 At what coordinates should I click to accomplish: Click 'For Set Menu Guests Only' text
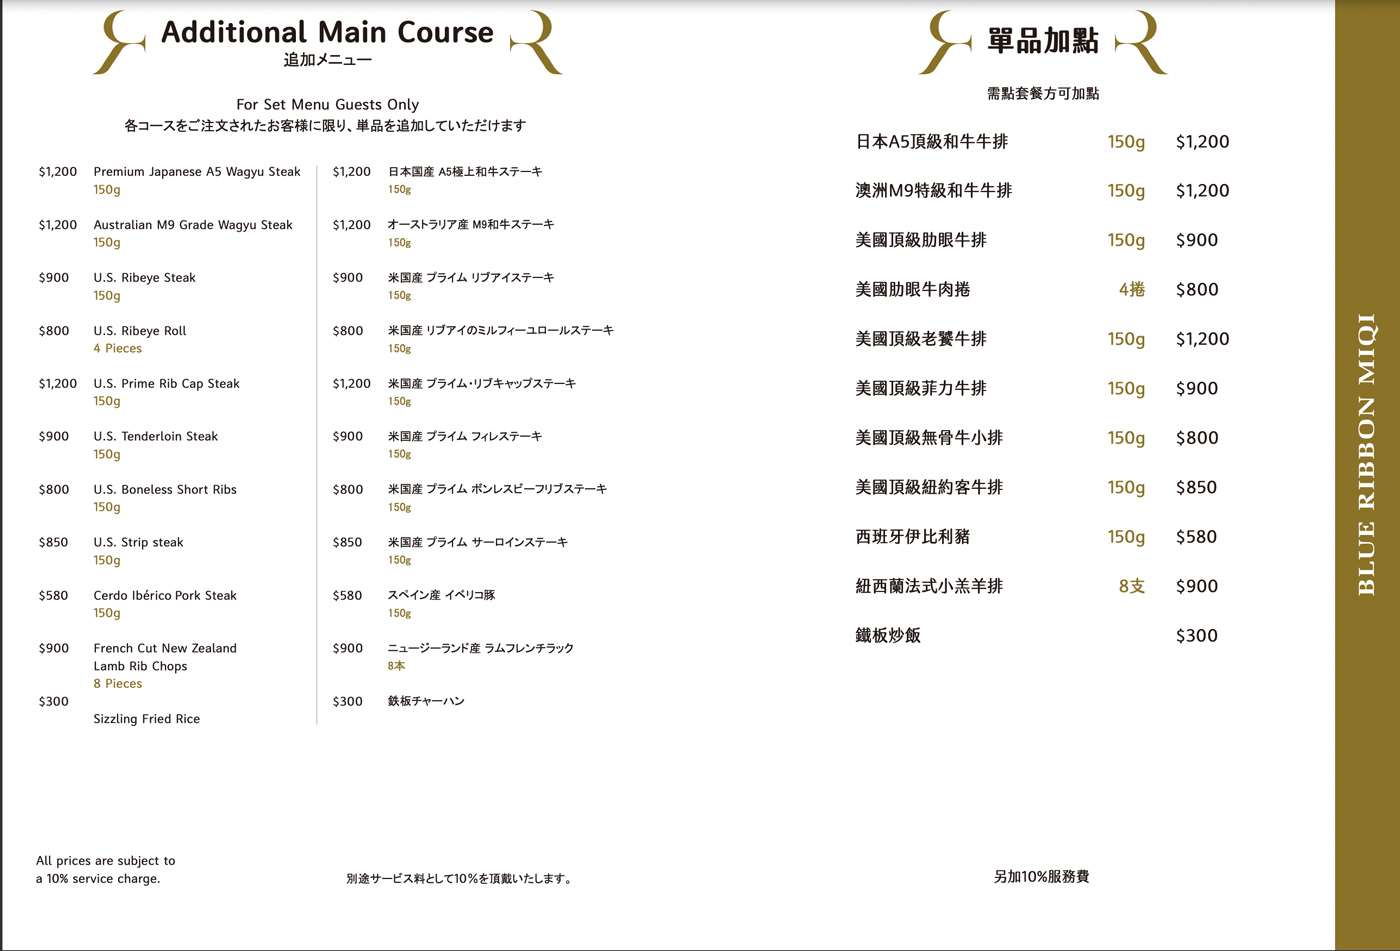(328, 104)
